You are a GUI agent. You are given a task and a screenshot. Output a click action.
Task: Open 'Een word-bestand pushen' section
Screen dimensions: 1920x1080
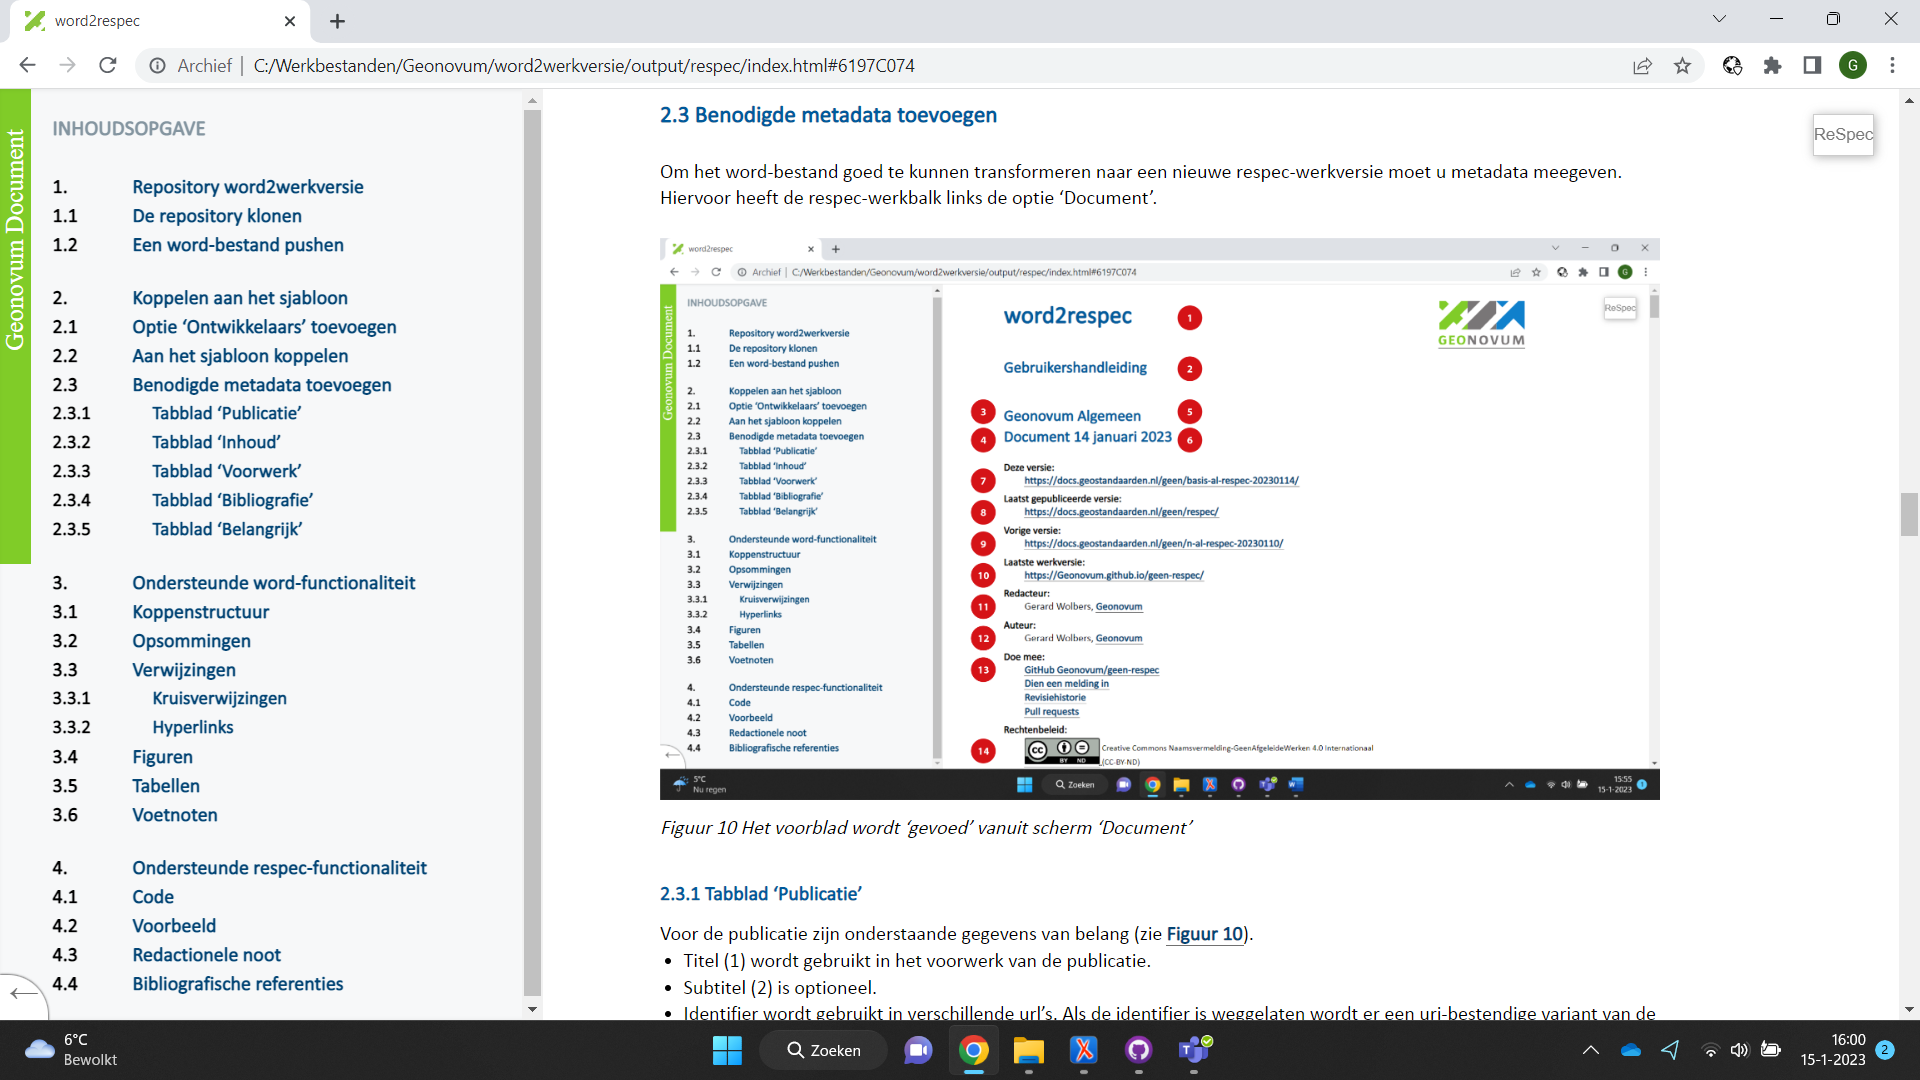(238, 245)
